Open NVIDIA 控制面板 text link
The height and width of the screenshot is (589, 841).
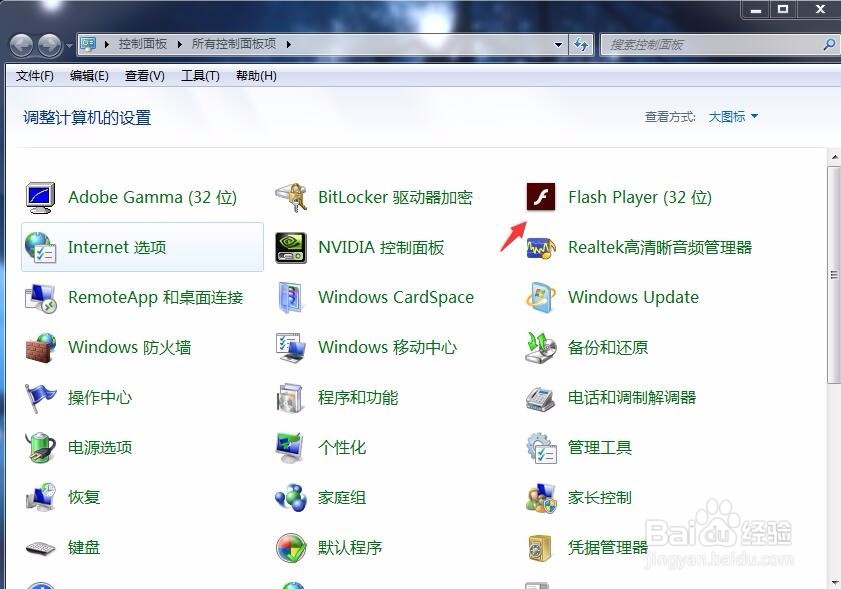(381, 247)
